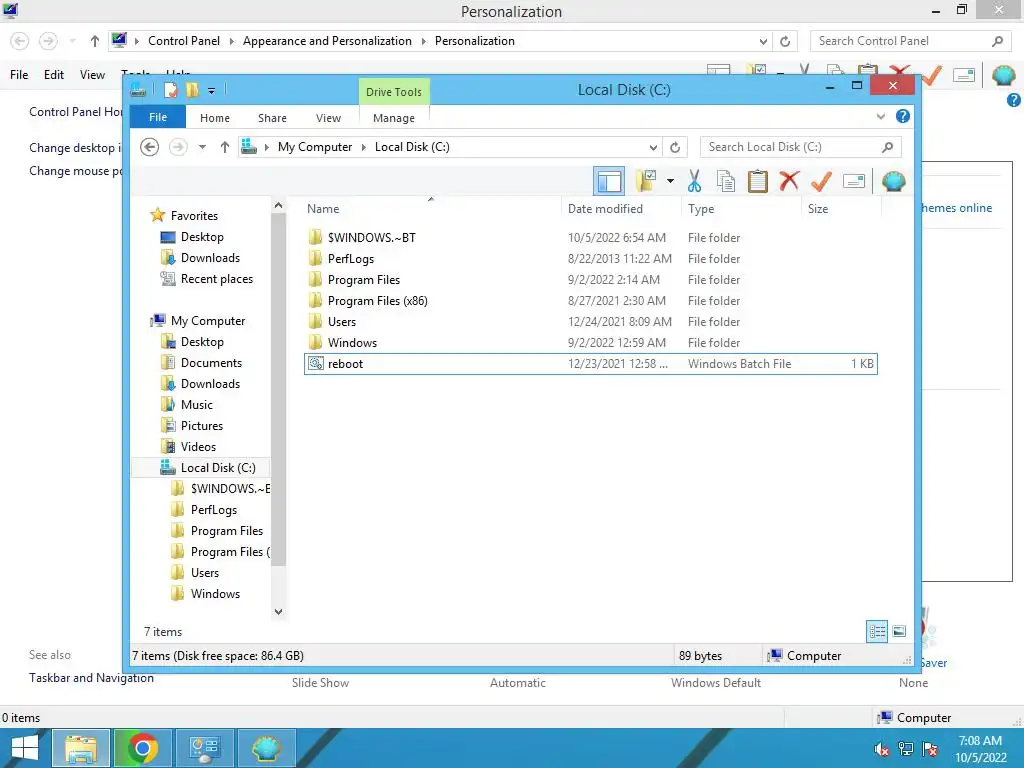Image resolution: width=1024 pixels, height=768 pixels.
Task: Click the drive icon in Local Disk title bar
Action: pos(138,90)
